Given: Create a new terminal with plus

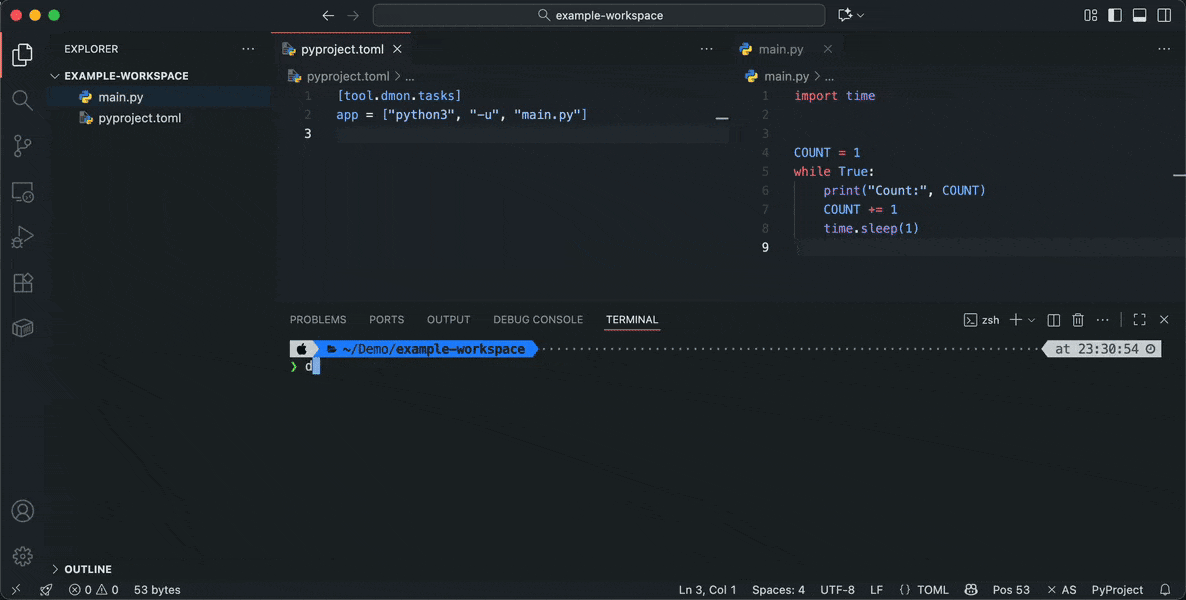Looking at the screenshot, I should [1016, 320].
